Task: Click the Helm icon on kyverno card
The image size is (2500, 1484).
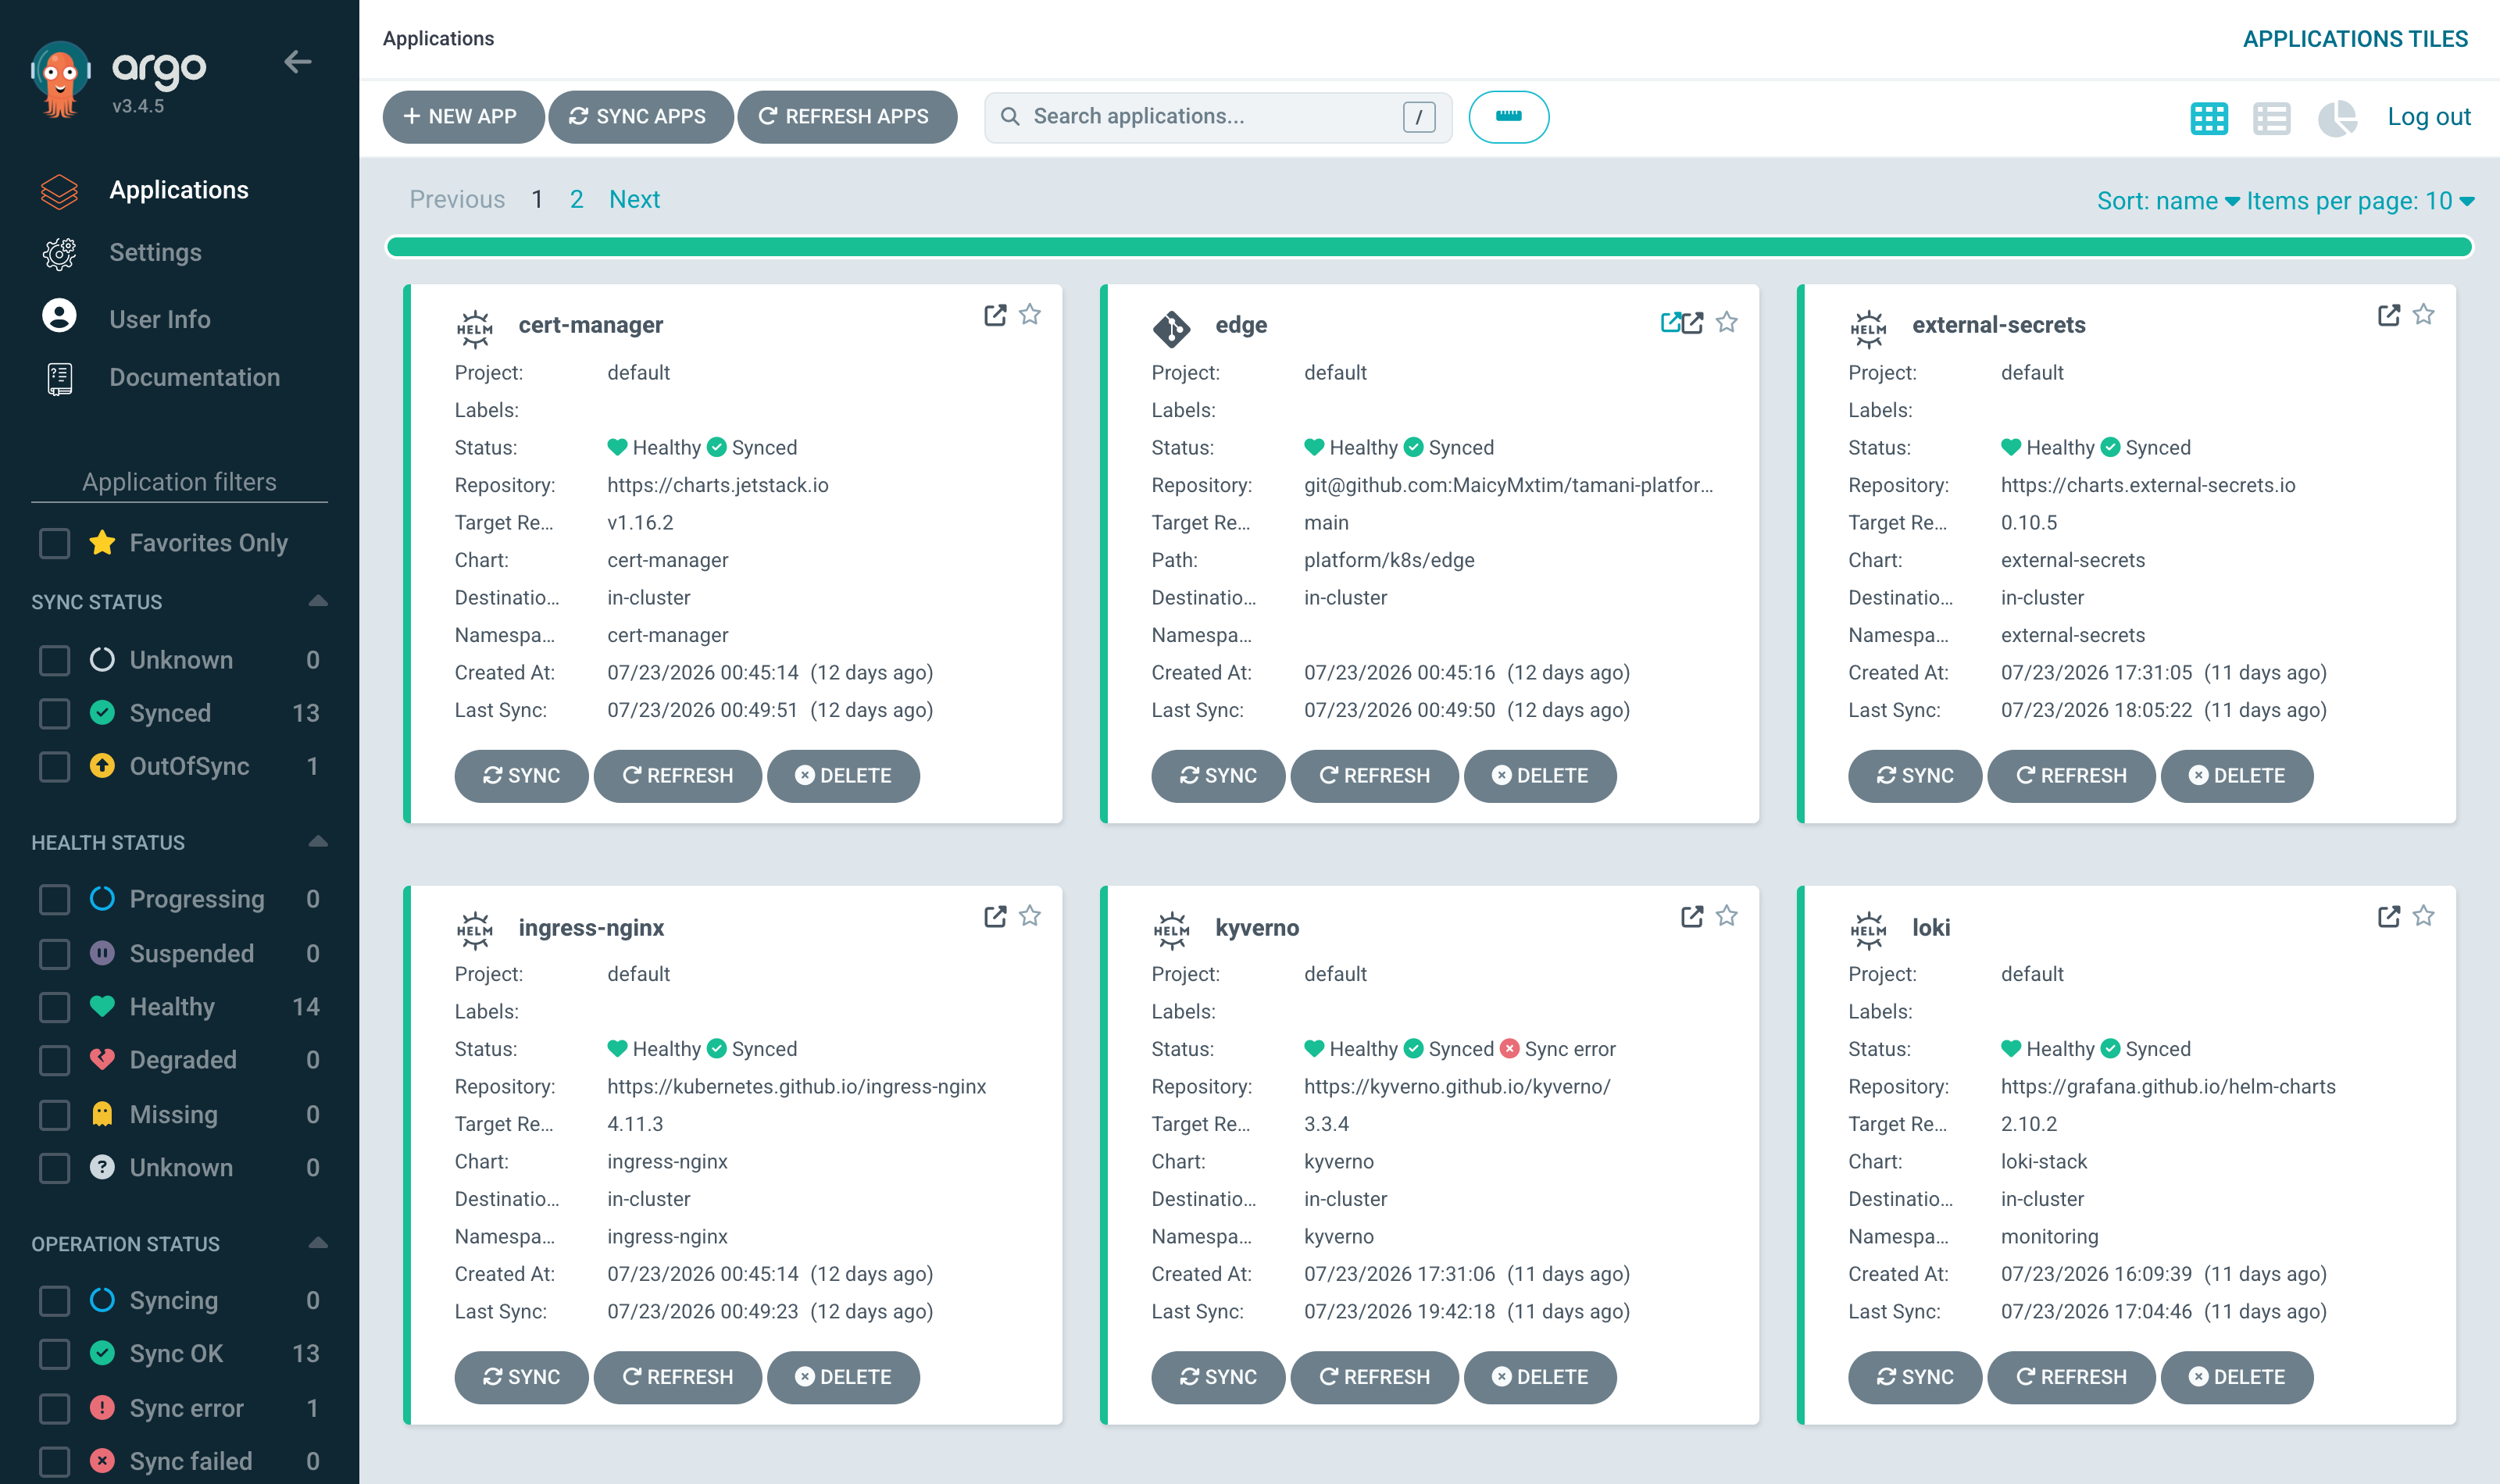Action: click(x=1171, y=930)
